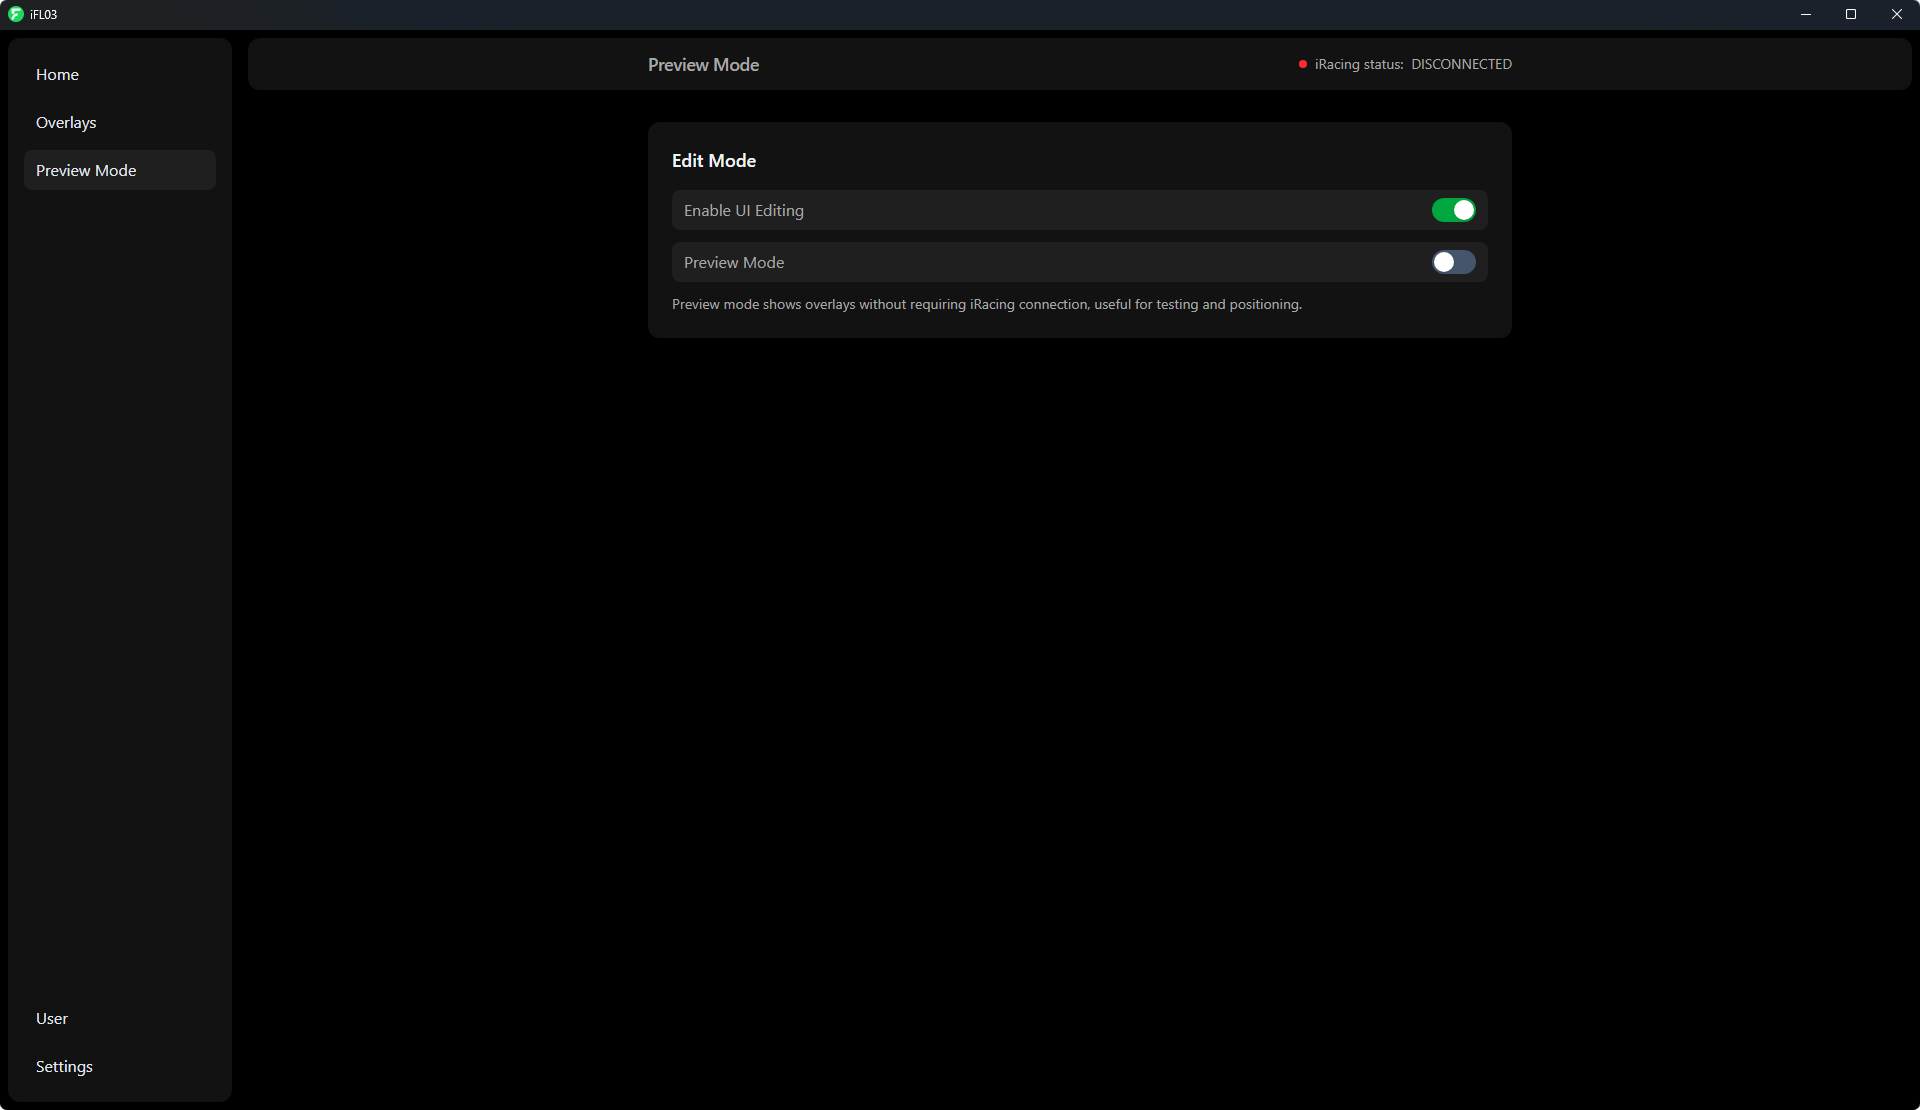
Task: Click the iFL03 app logo icon
Action: (15, 14)
